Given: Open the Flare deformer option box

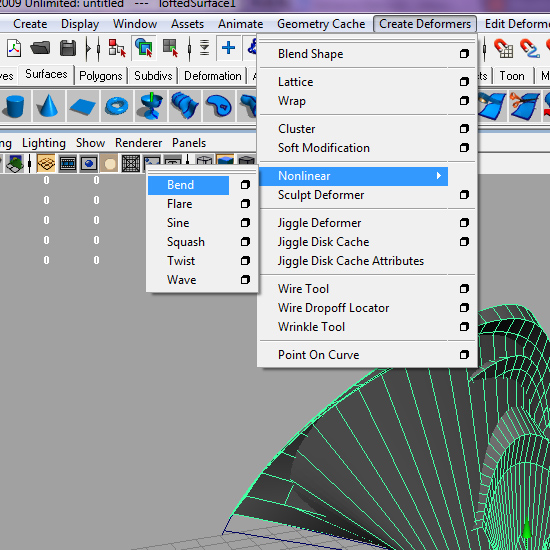Looking at the screenshot, I should [x=245, y=204].
